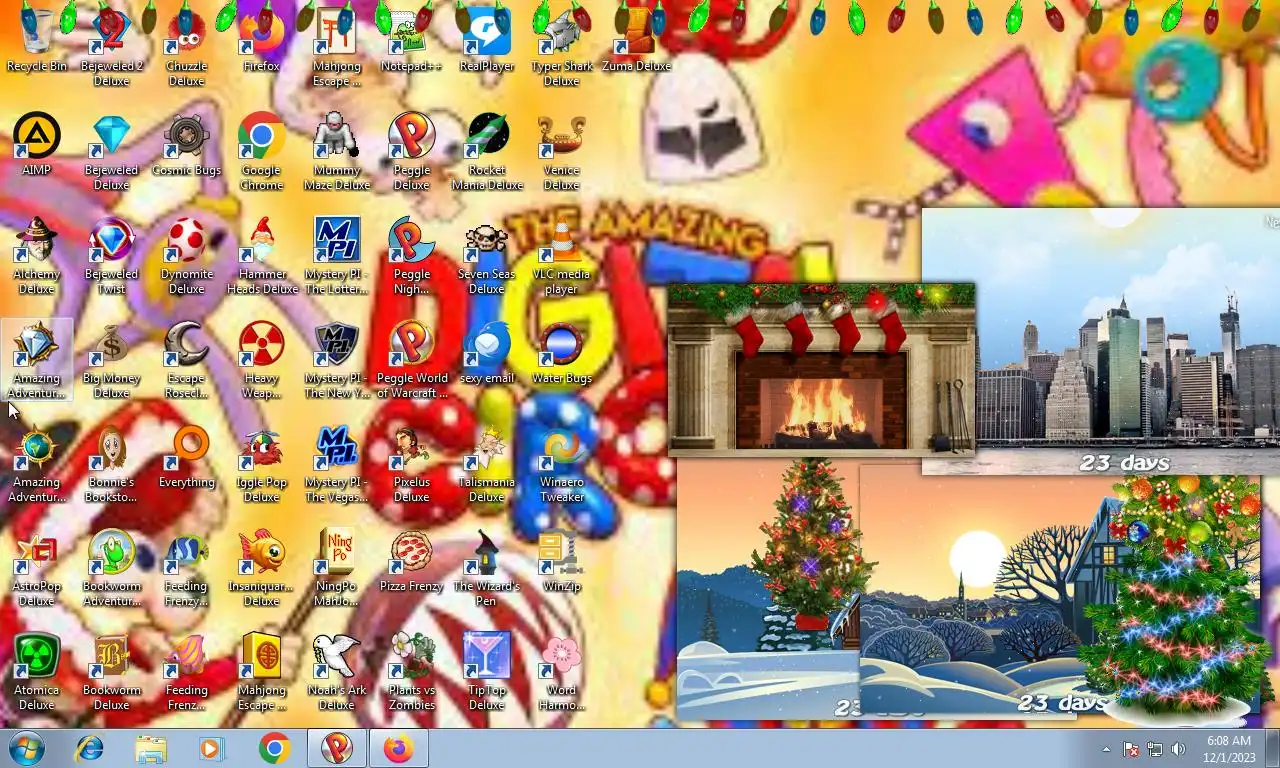Select the Mummy Maze Deluxe icon
Screen dimensions: 1280x768
click(337, 152)
